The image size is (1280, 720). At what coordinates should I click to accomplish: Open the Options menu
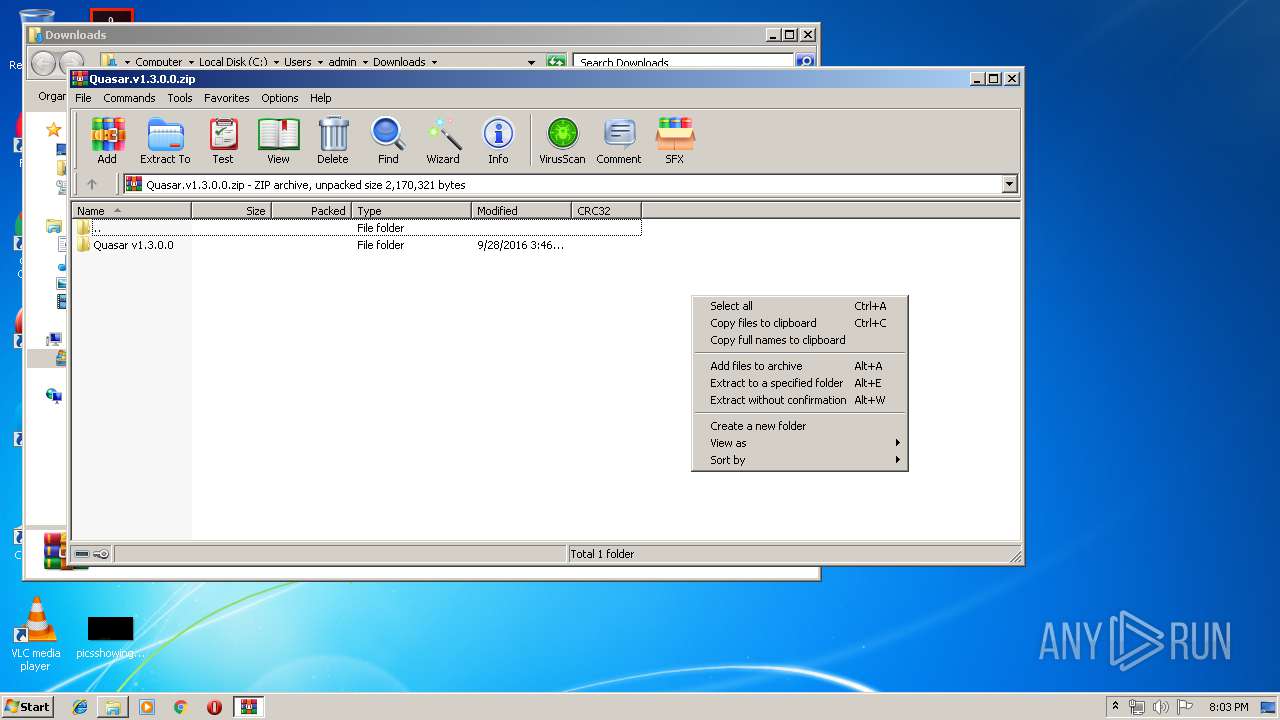[280, 98]
